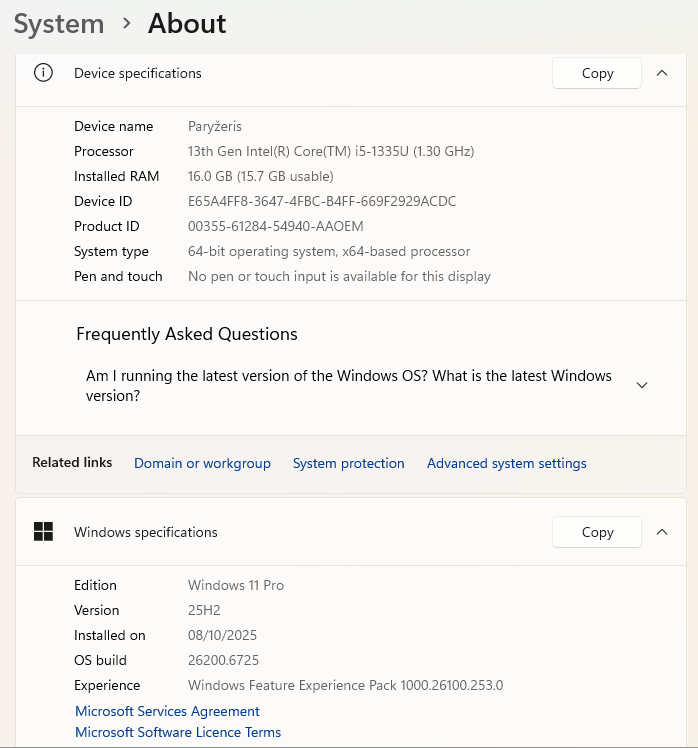The image size is (698, 748).
Task: Select Pen and touch value text
Action: coord(339,276)
